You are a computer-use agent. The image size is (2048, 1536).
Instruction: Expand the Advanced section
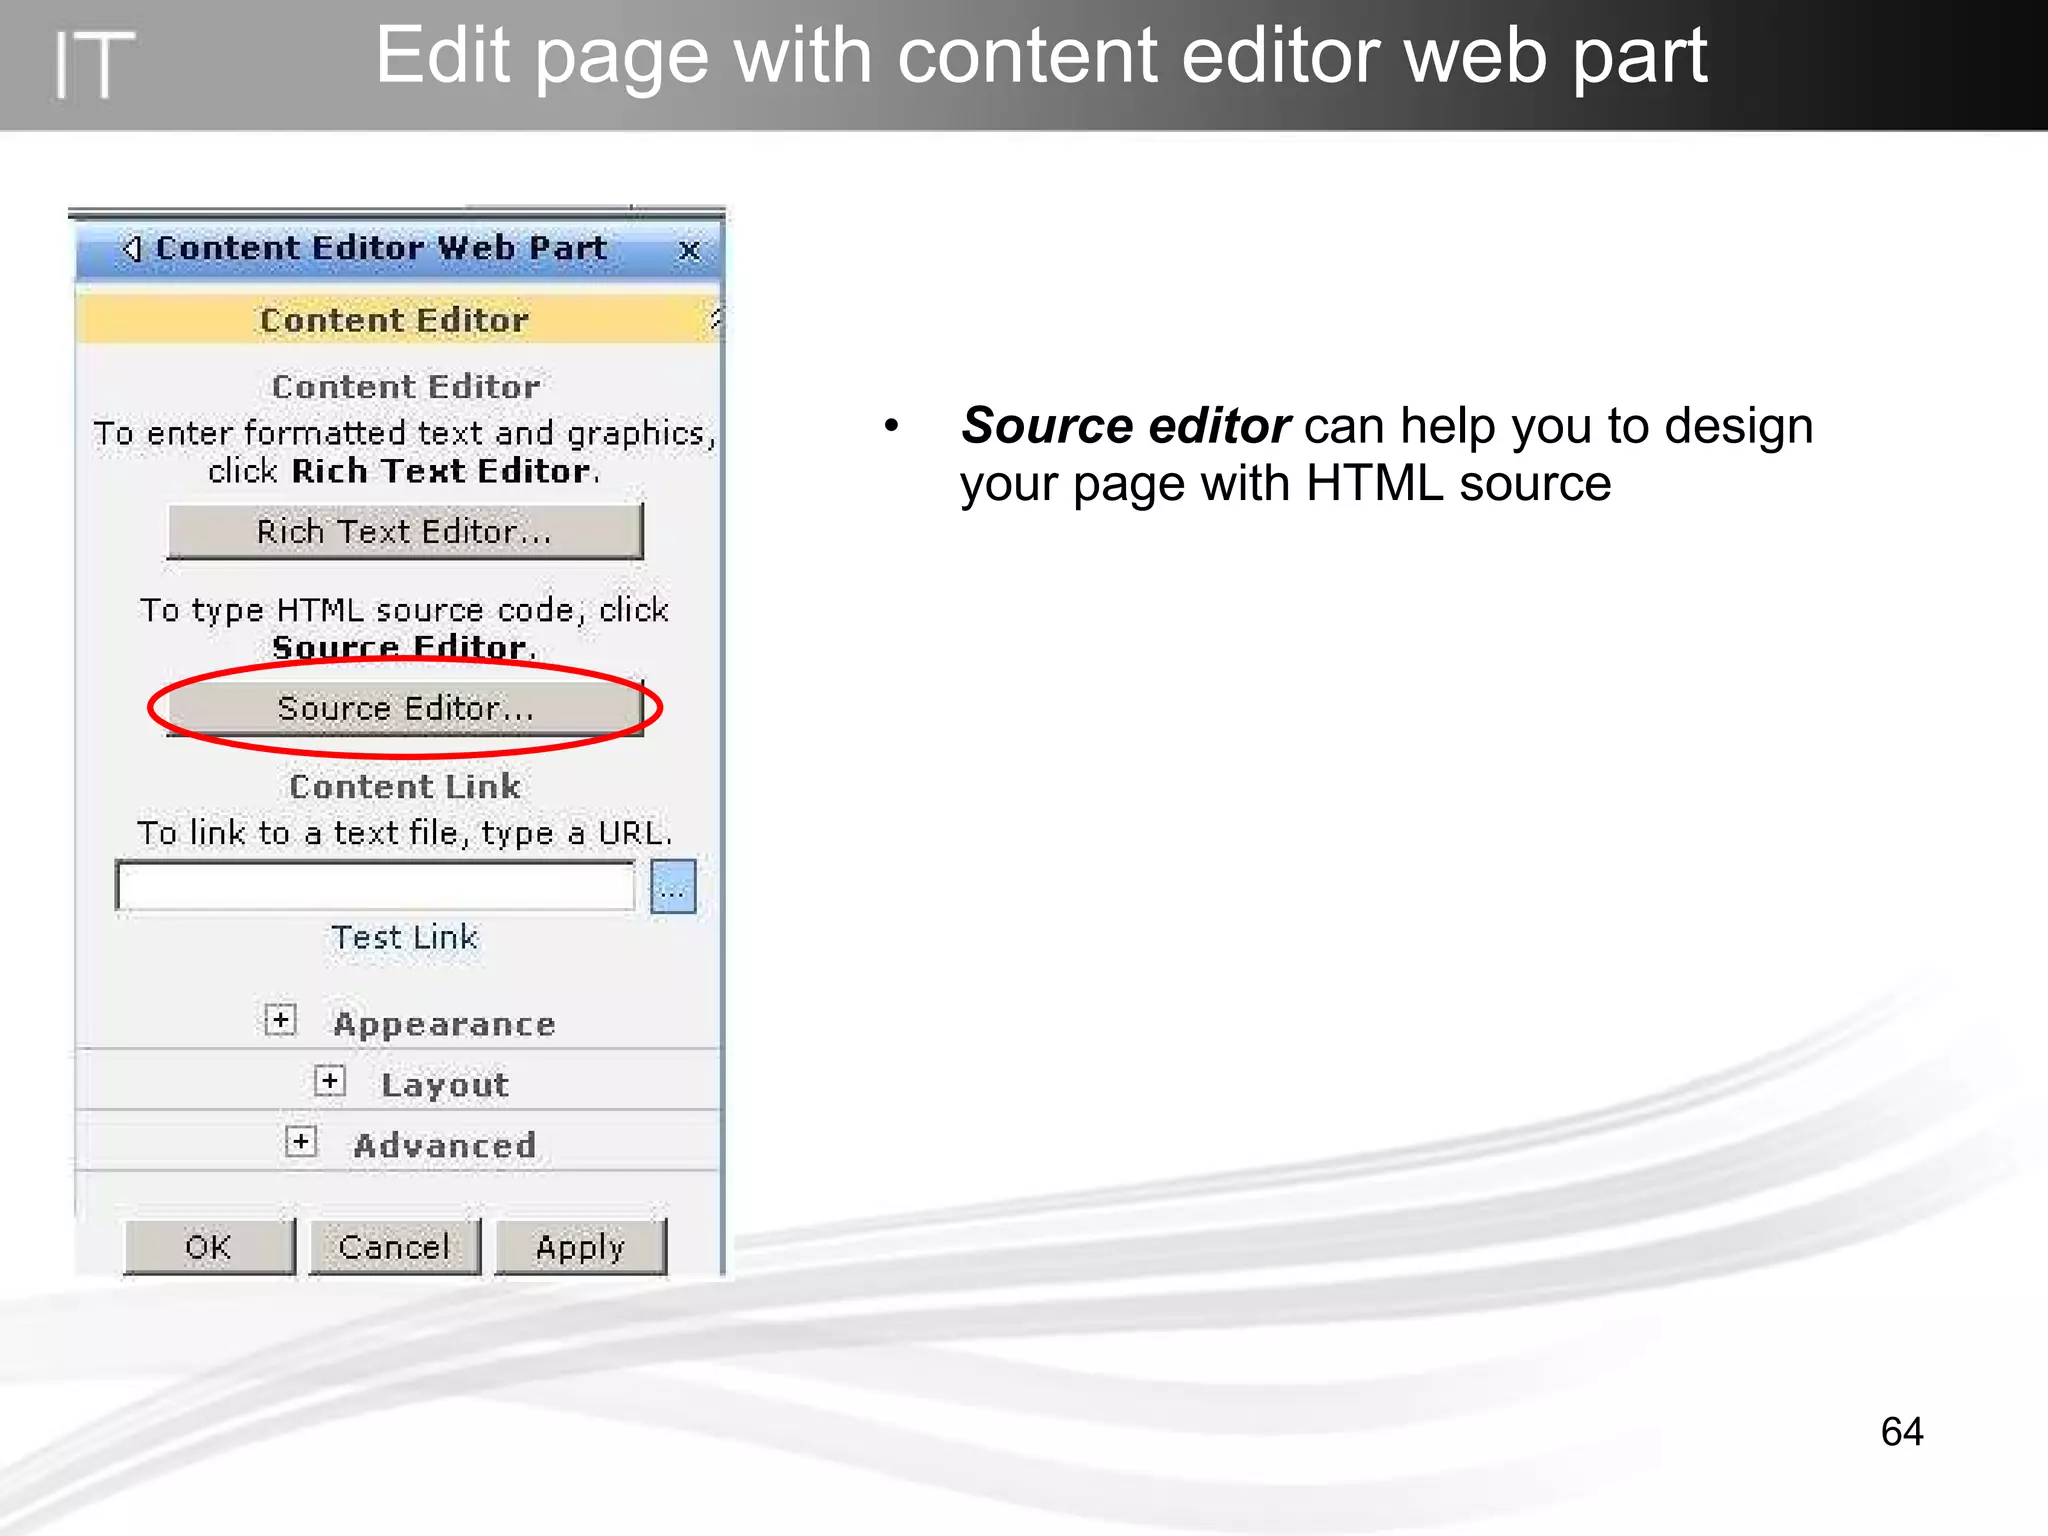(301, 1142)
